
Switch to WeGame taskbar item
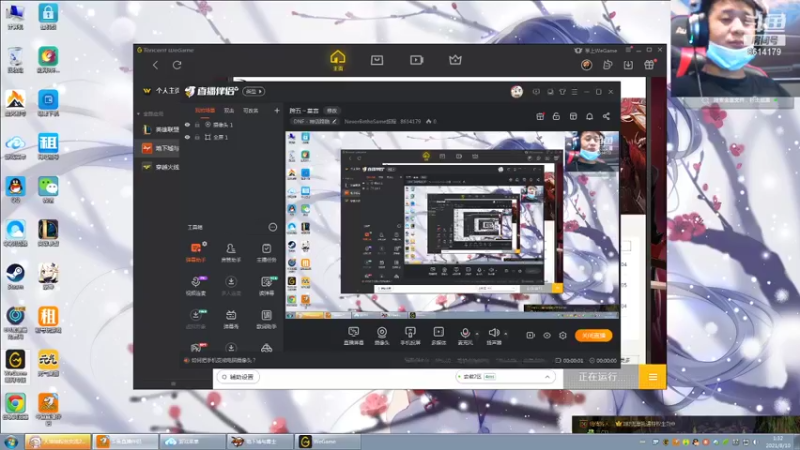coord(327,441)
